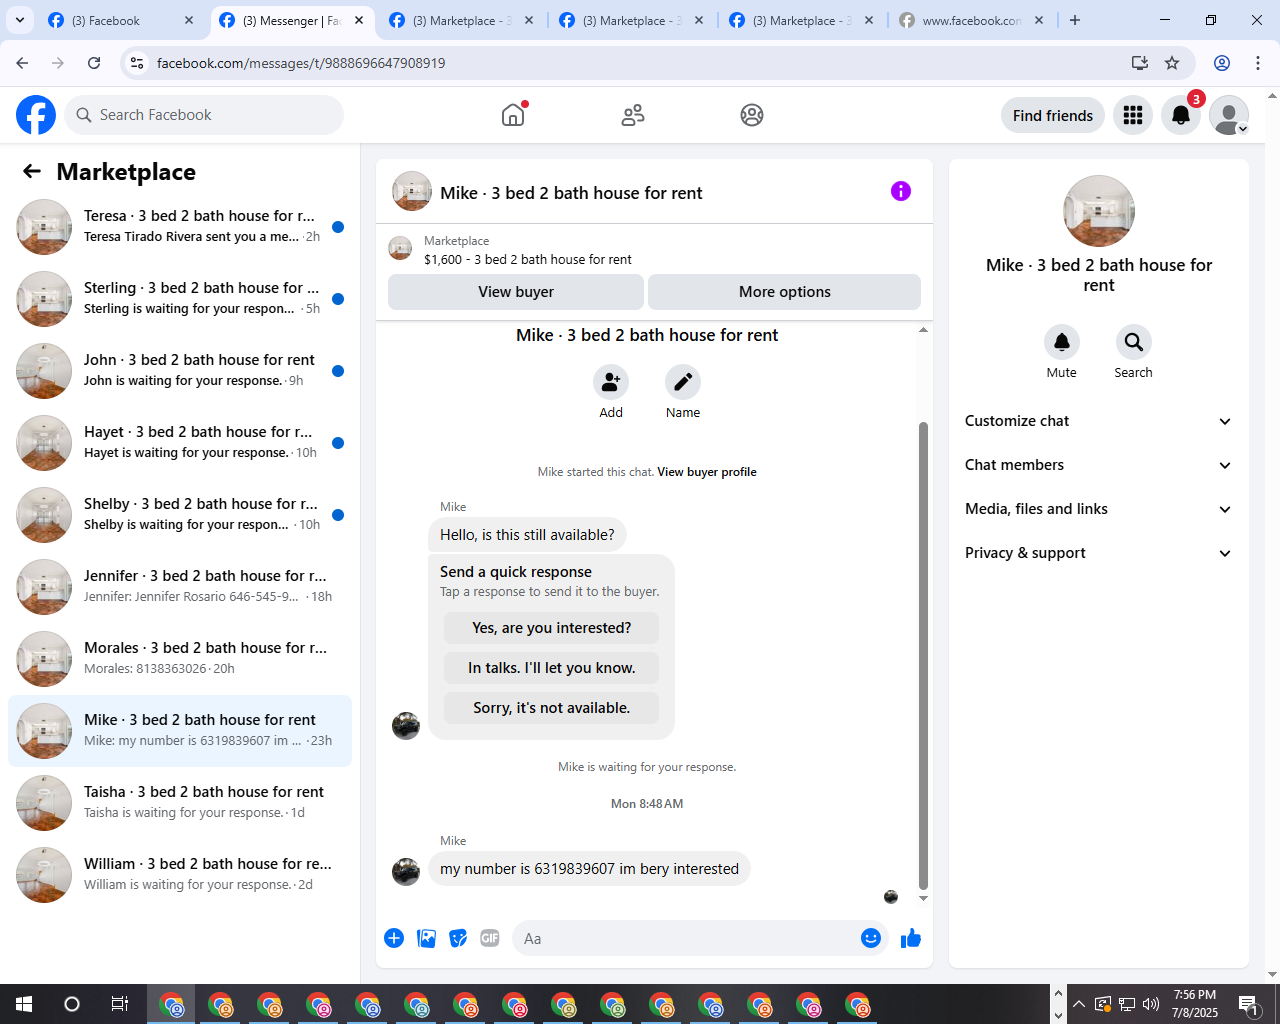
Task: Close the (3) Messenger browser tab
Action: pos(359,20)
